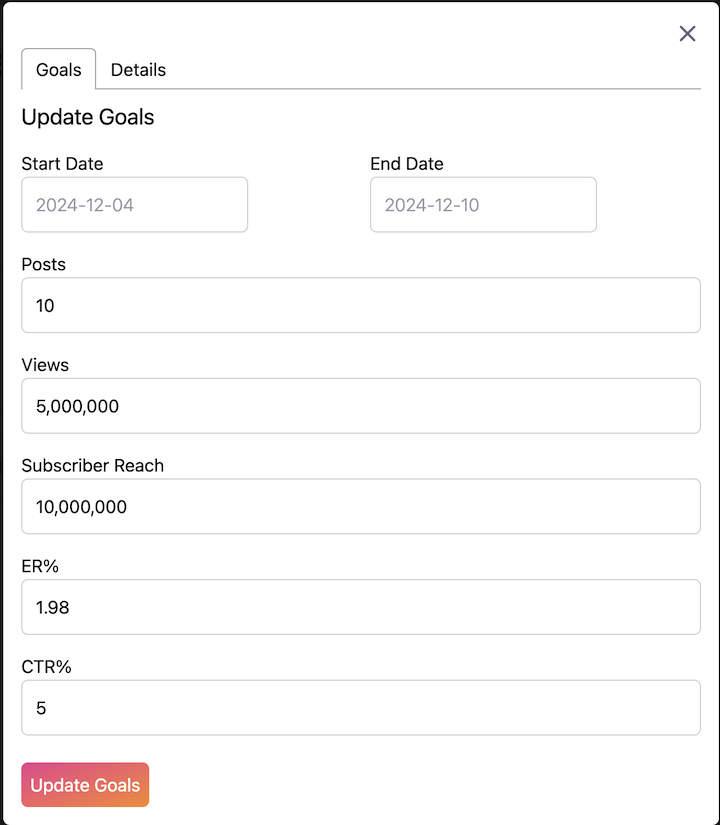This screenshot has width=720, height=825.
Task: Dismiss the dialog with the X icon
Action: [x=687, y=33]
